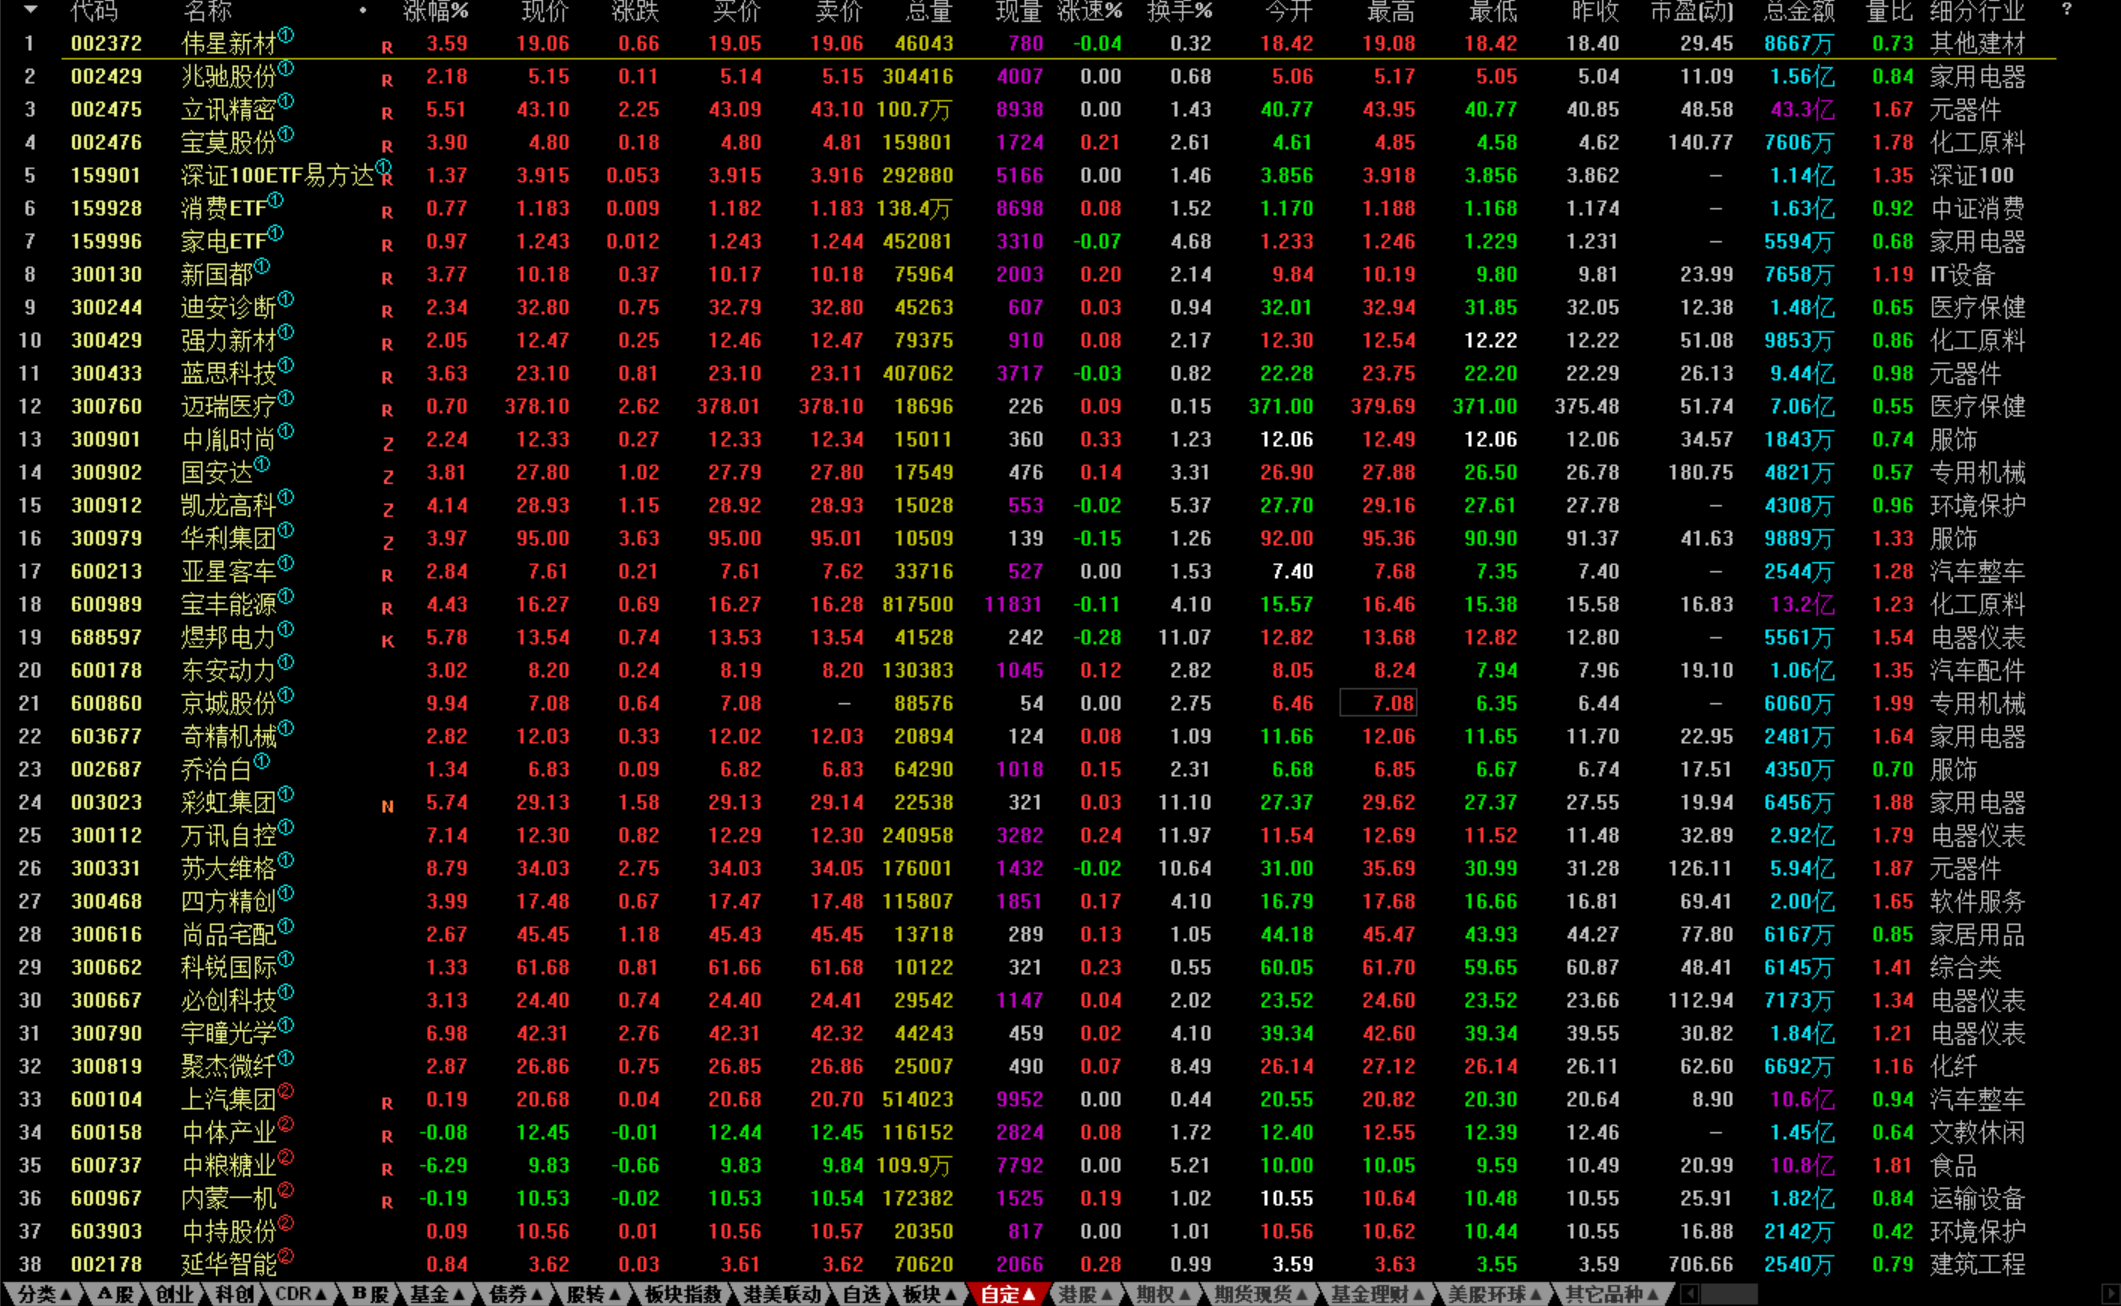Click 706.66 P/E value on 延华智能 row
Screen dimensions: 2121x1306
point(1701,1264)
